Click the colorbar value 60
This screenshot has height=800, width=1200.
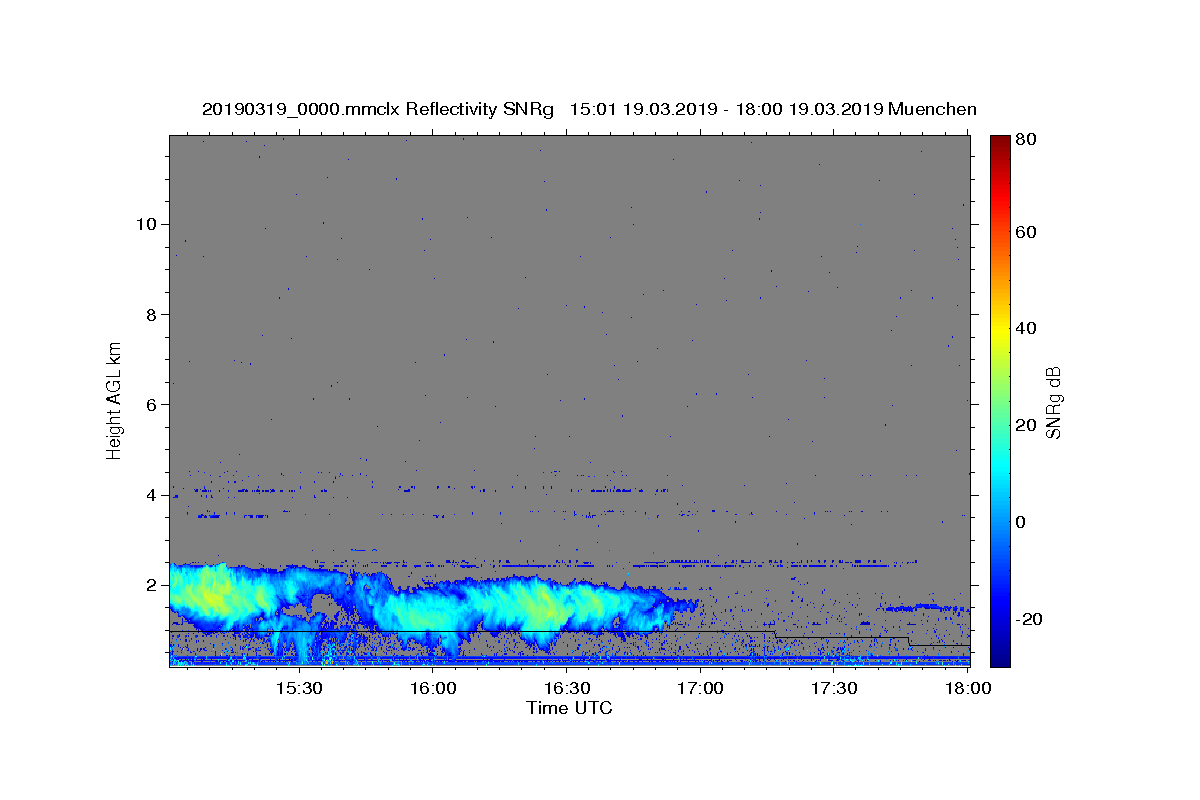(x=1028, y=232)
